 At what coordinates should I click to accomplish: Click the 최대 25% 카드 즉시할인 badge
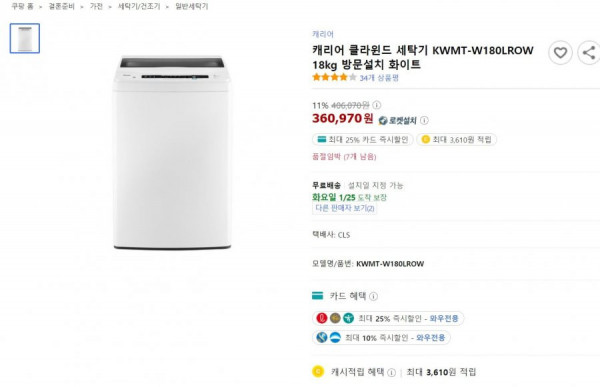tap(363, 139)
